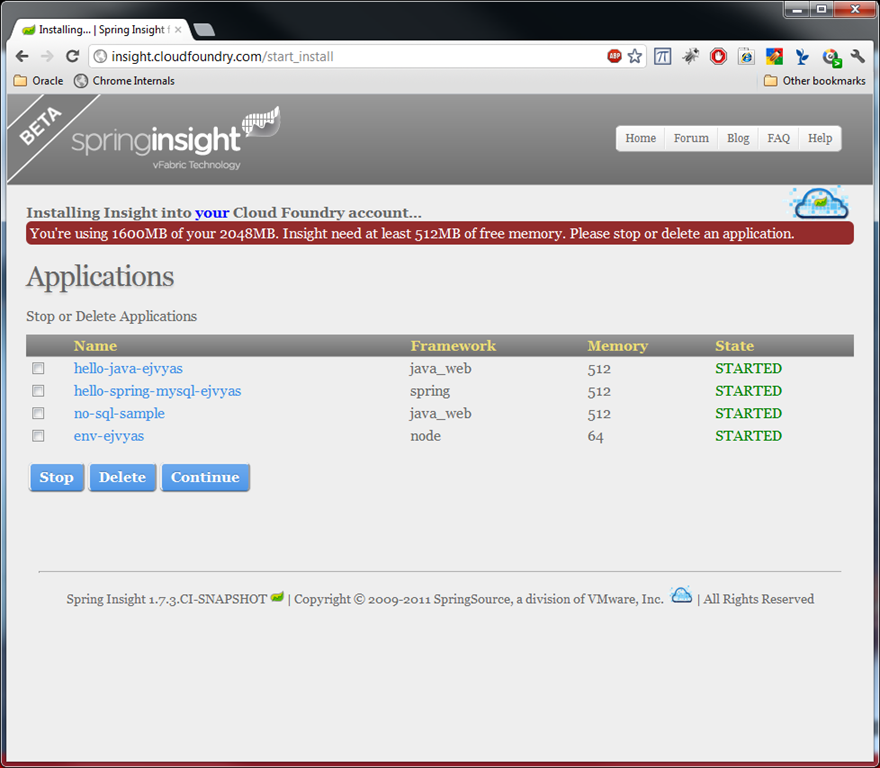The height and width of the screenshot is (768, 880).
Task: Open the hello-spring-mysql-ejvyas application link
Action: pyautogui.click(x=157, y=391)
